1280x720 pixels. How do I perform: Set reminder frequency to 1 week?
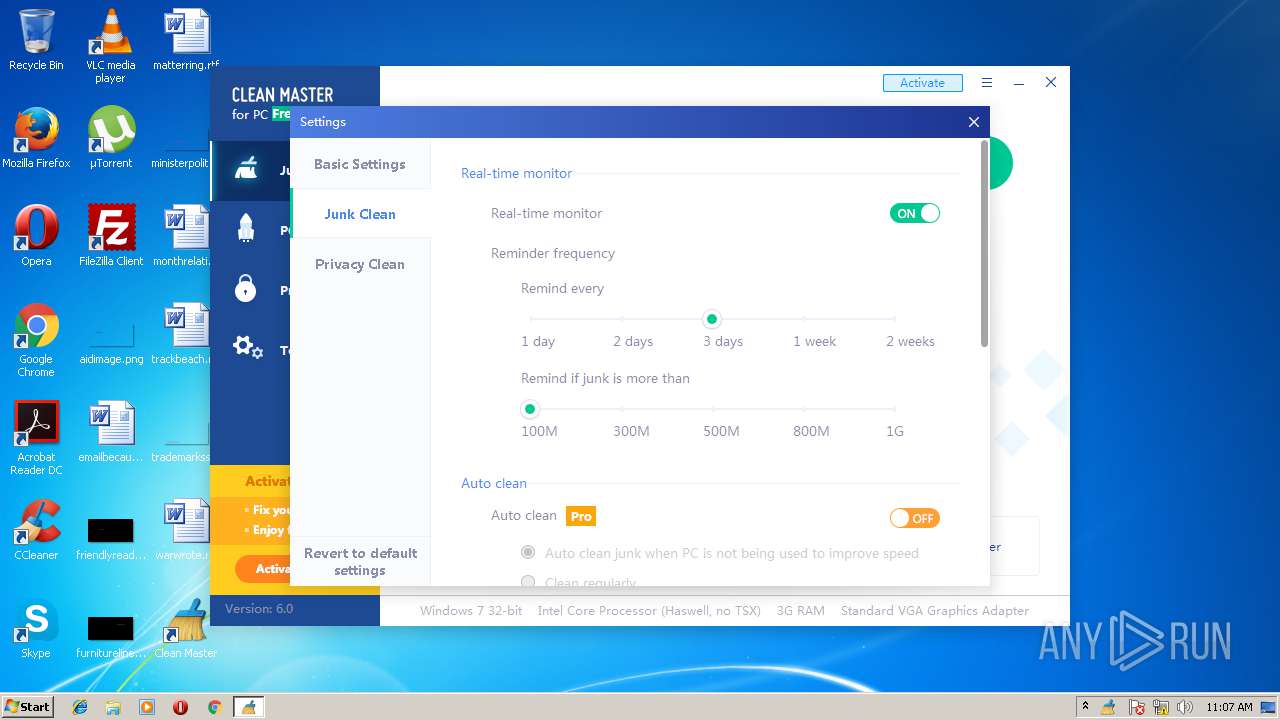[x=804, y=320]
